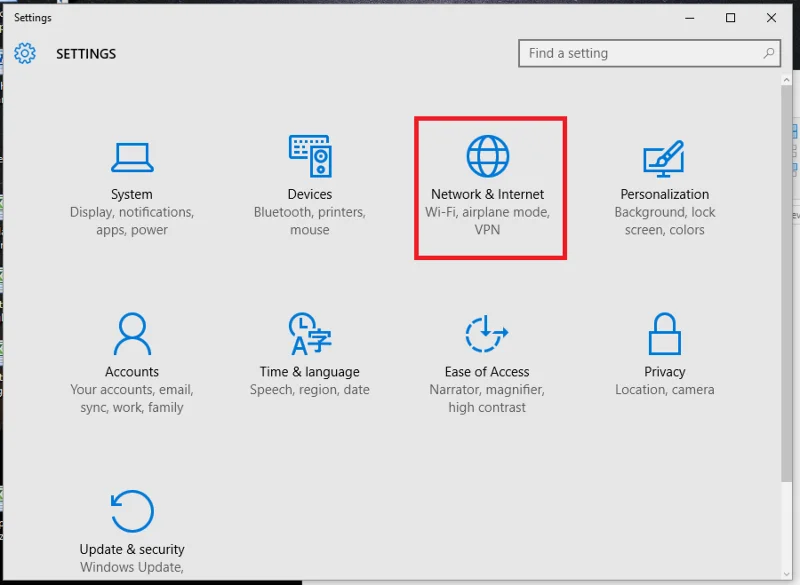
Task: Open the Network & Internet globe icon
Action: (488, 156)
